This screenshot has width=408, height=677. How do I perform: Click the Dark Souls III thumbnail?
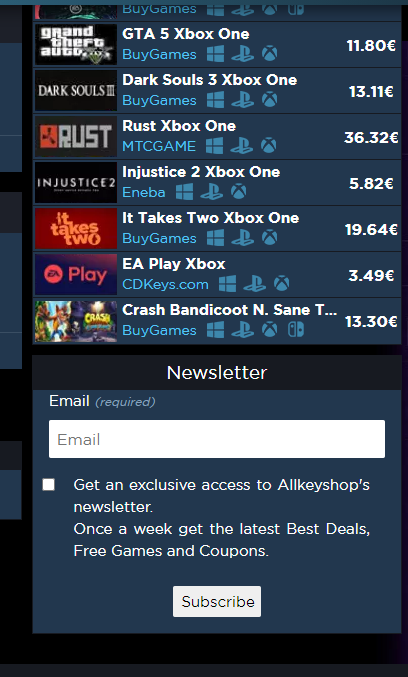point(76,91)
